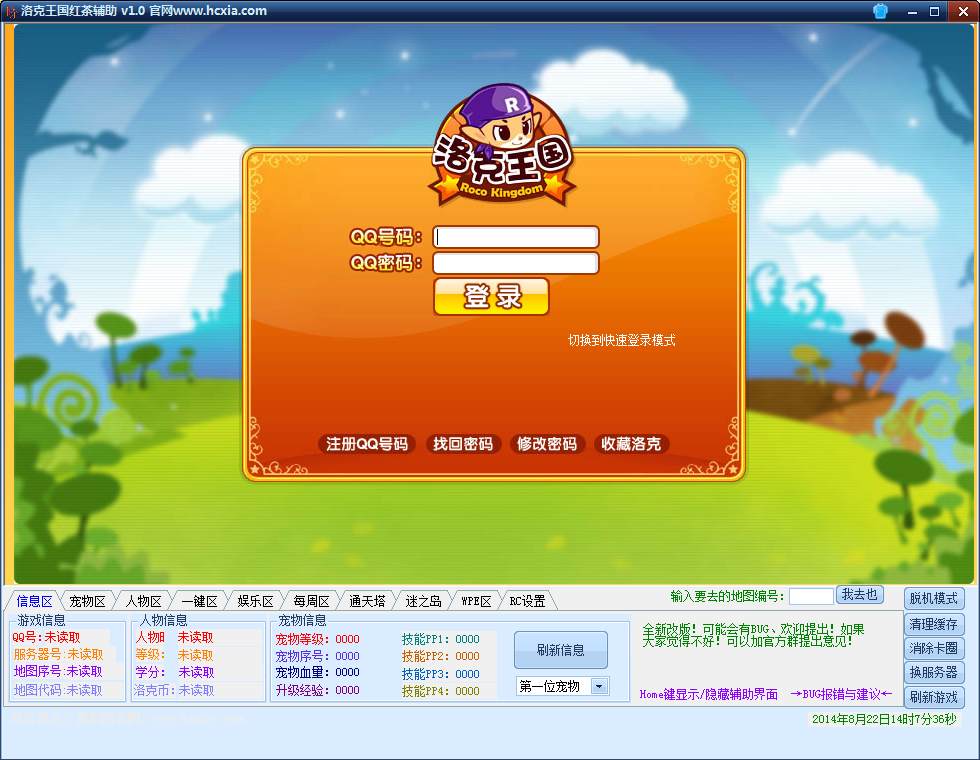
Task: Focus the map number input field
Action: pos(811,596)
